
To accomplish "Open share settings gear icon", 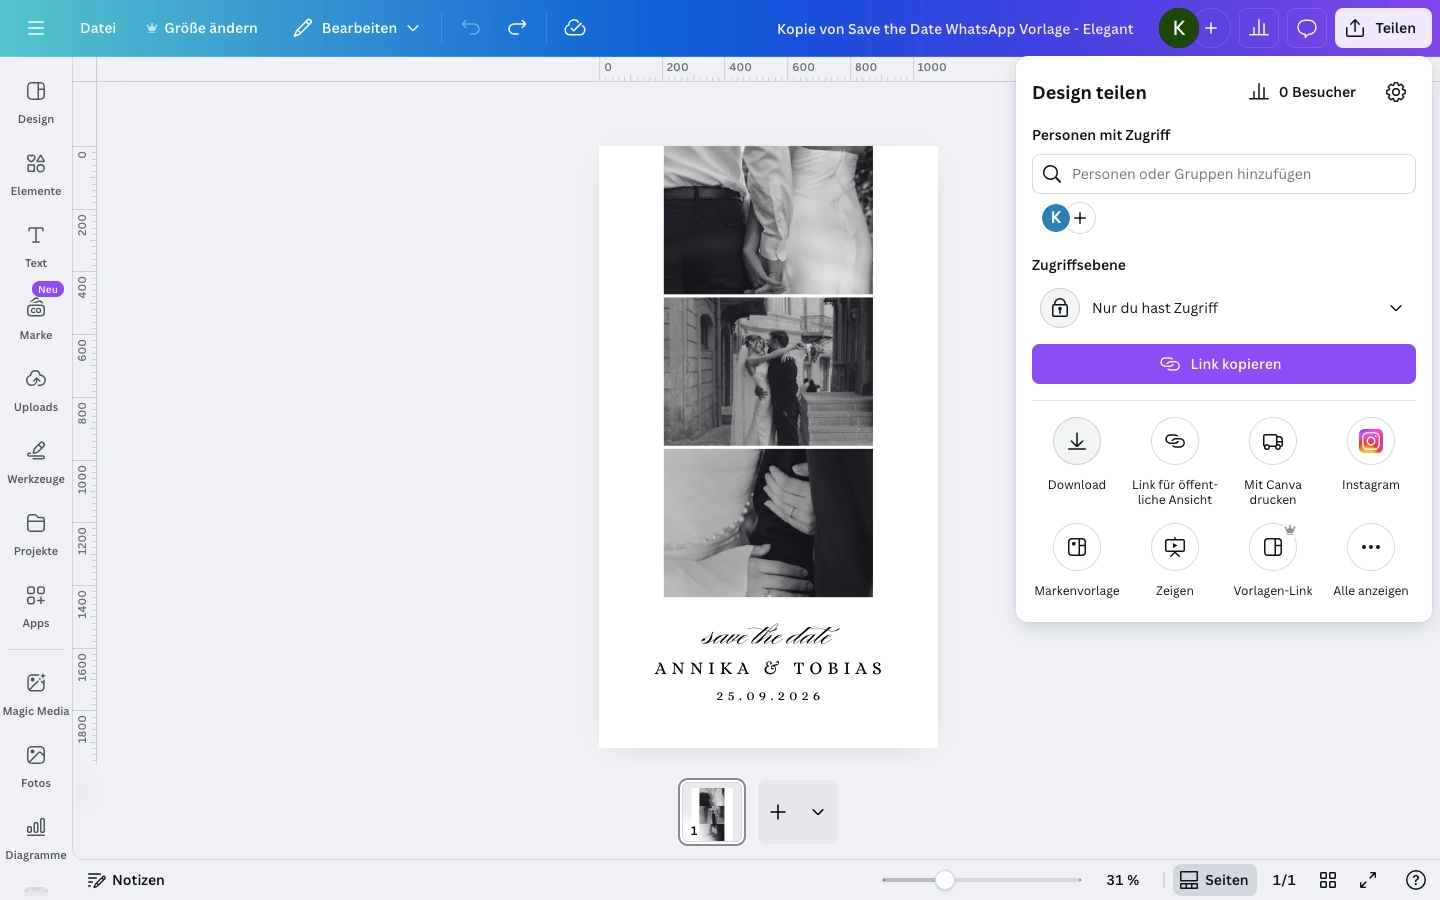I will pos(1396,92).
